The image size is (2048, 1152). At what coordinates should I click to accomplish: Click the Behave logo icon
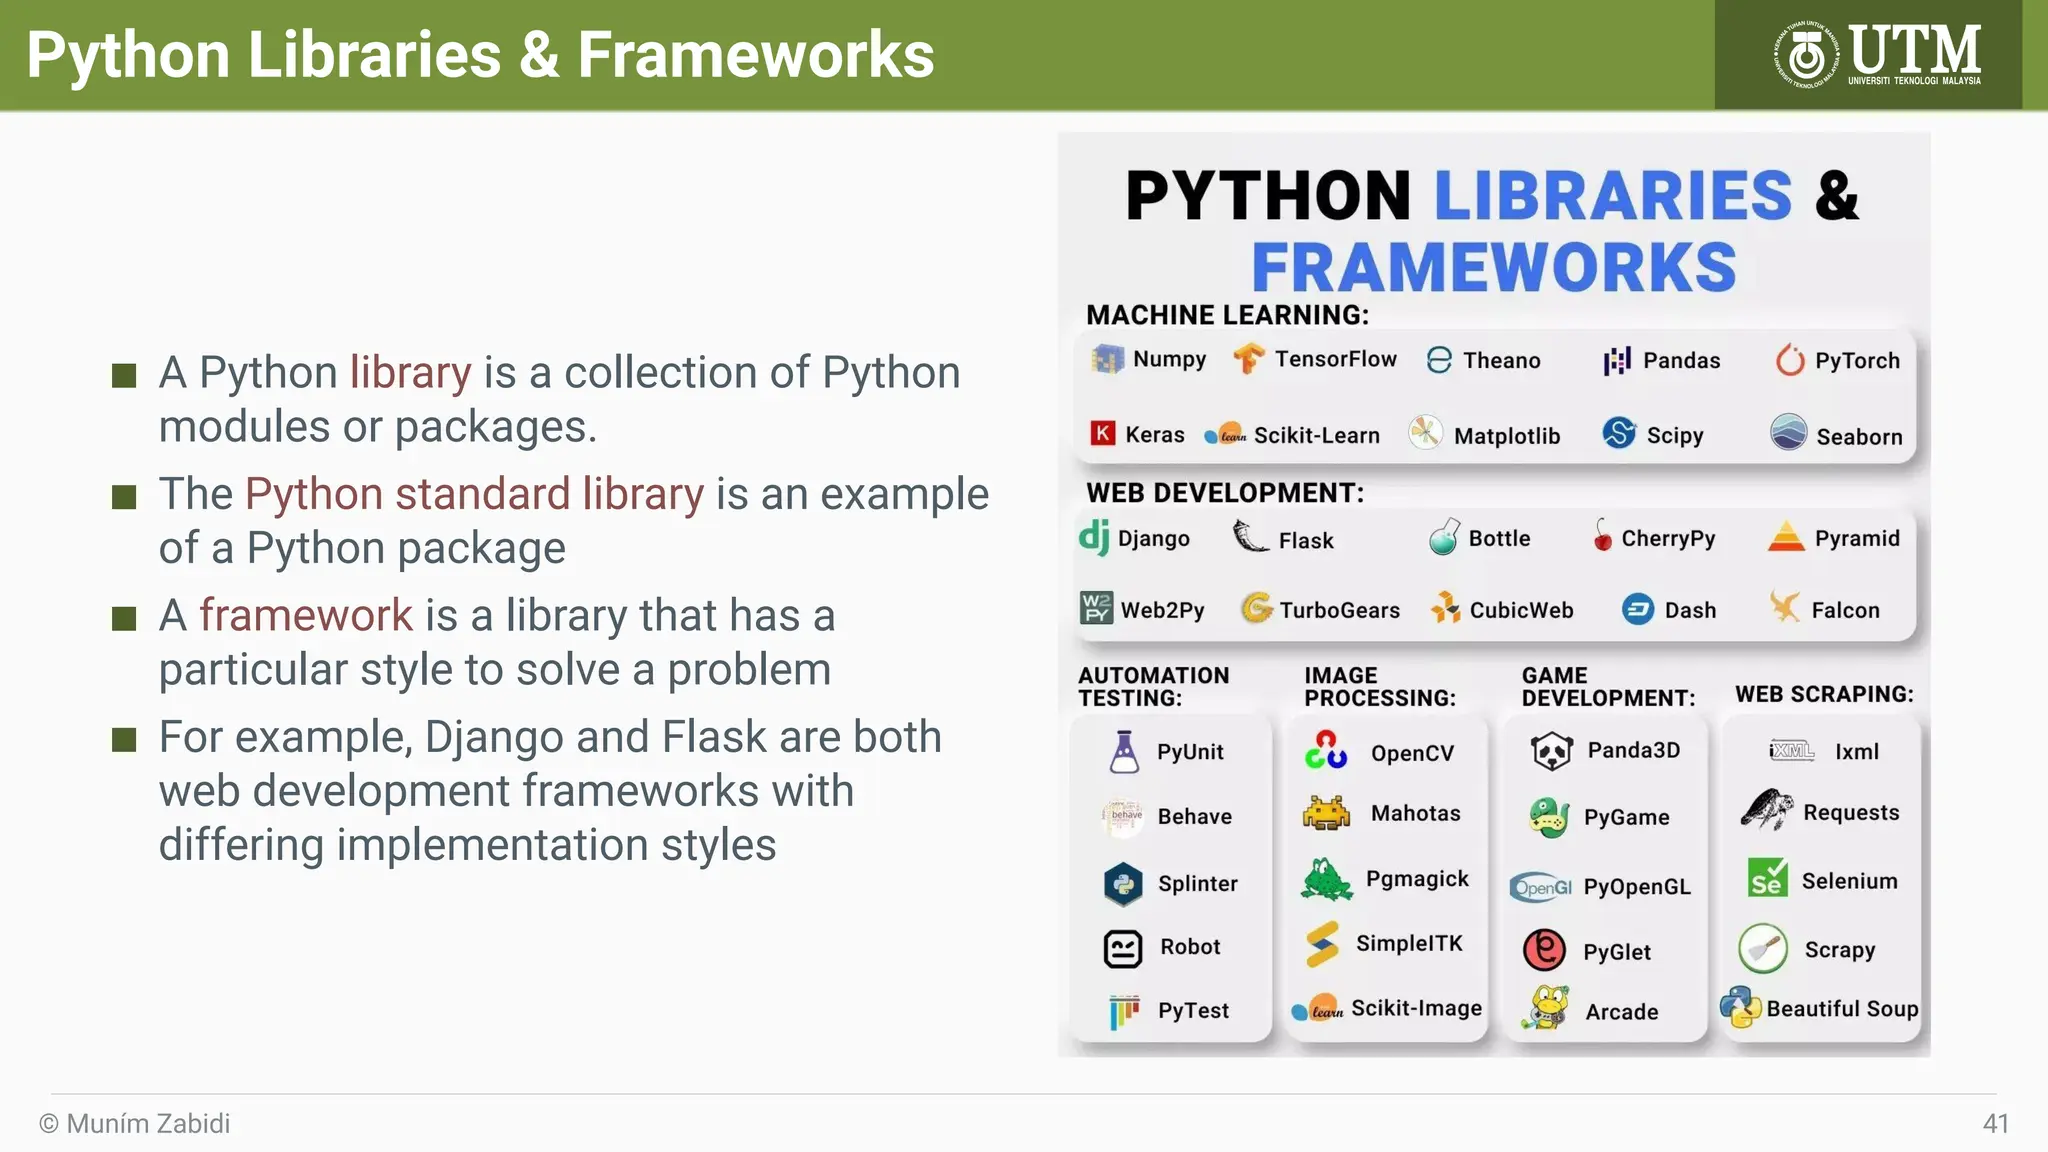(x=1123, y=817)
